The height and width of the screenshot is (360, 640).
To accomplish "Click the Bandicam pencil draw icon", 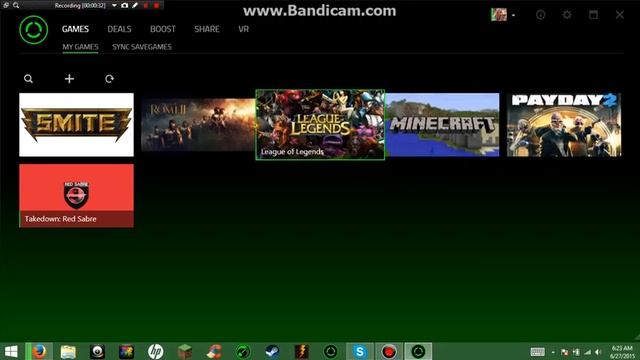I will click(x=135, y=5).
